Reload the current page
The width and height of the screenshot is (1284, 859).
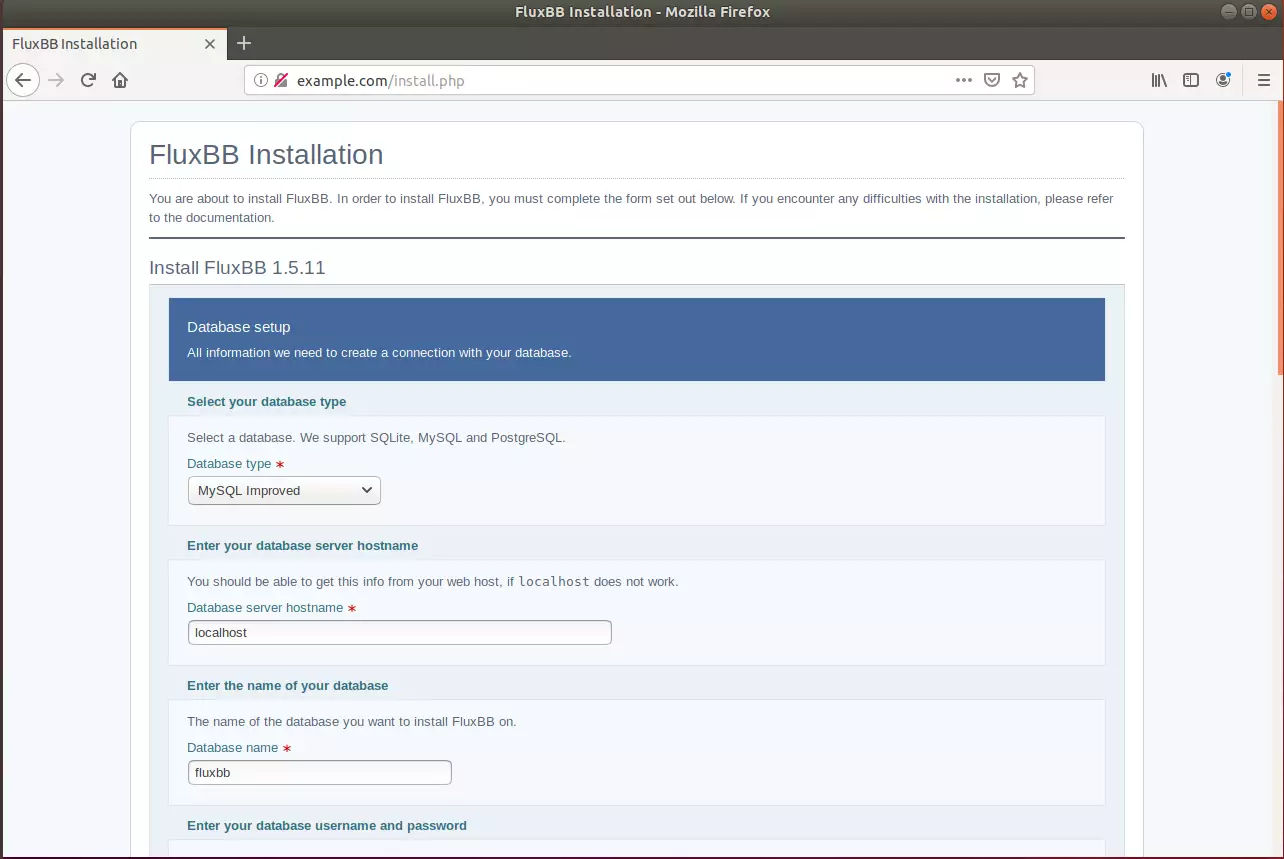(x=88, y=80)
